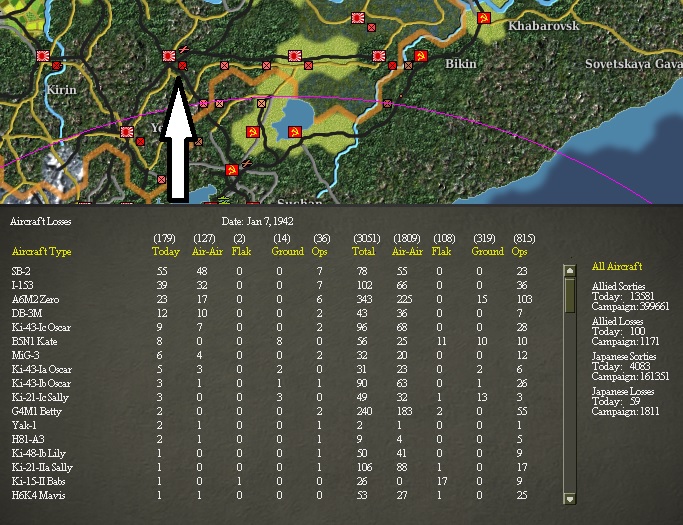This screenshot has width=683, height=525.
Task: Sort by today's Air-Air column (127)
Action: tap(207, 251)
